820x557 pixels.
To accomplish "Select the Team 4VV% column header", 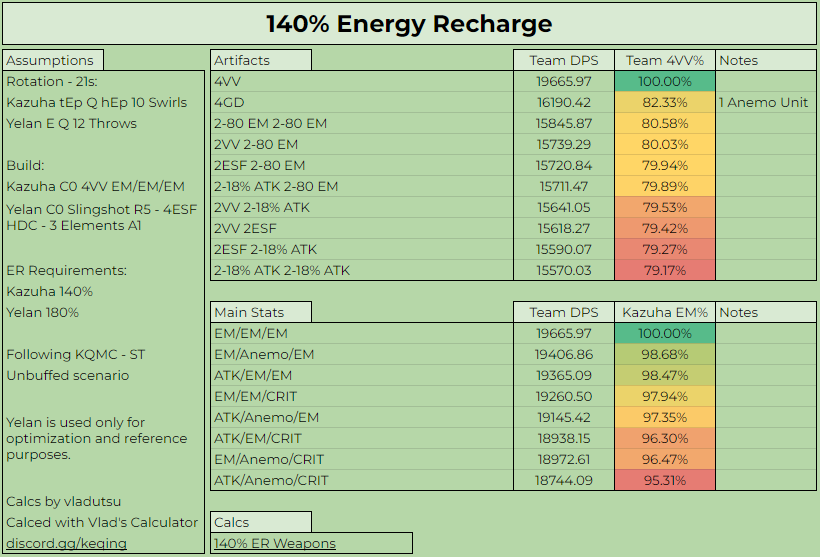I will pyautogui.click(x=664, y=60).
